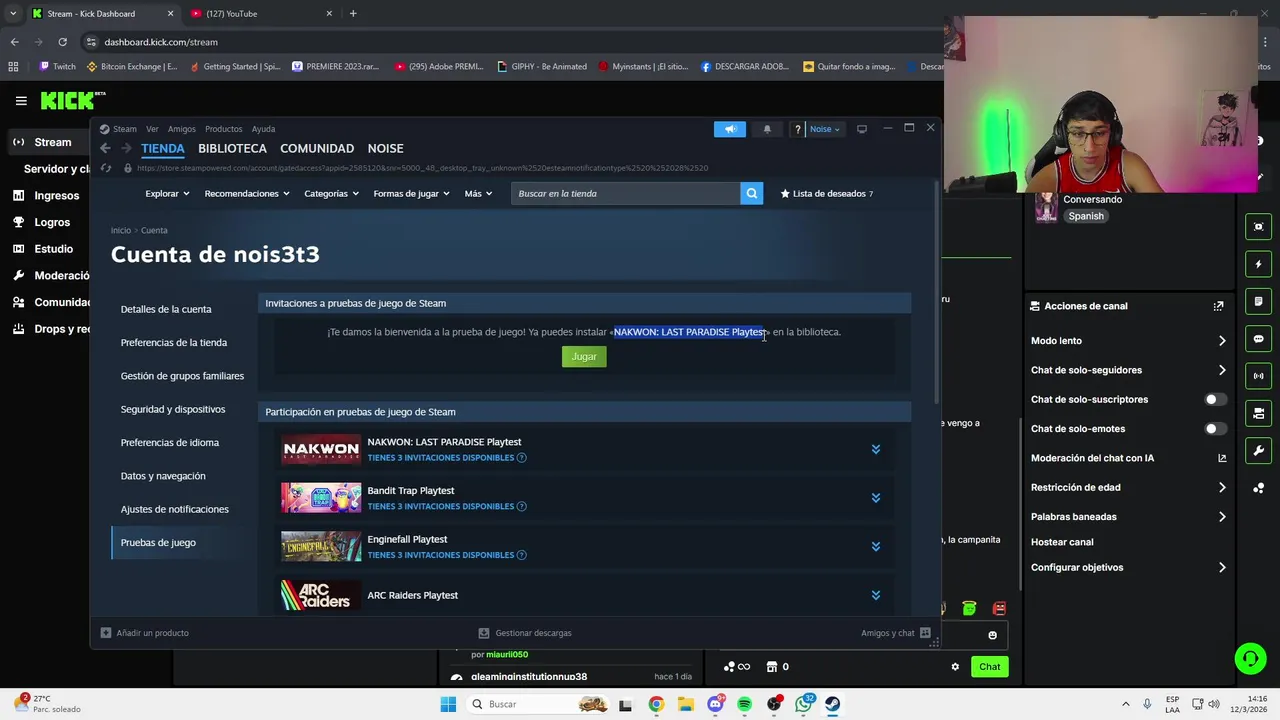Click the Moderación del chat con IA link icon

1221,458
